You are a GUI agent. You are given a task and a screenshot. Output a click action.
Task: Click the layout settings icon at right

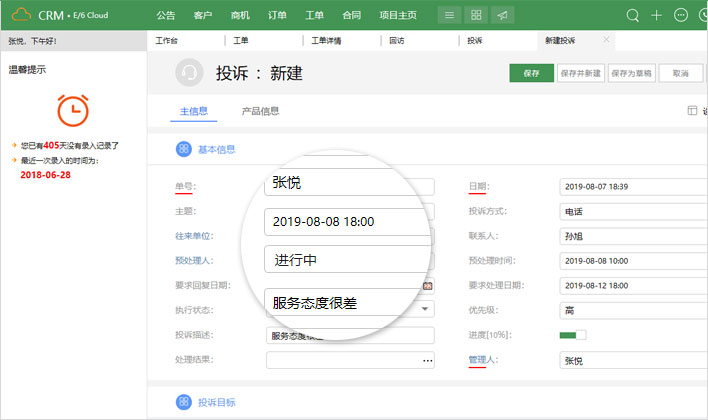[x=693, y=112]
